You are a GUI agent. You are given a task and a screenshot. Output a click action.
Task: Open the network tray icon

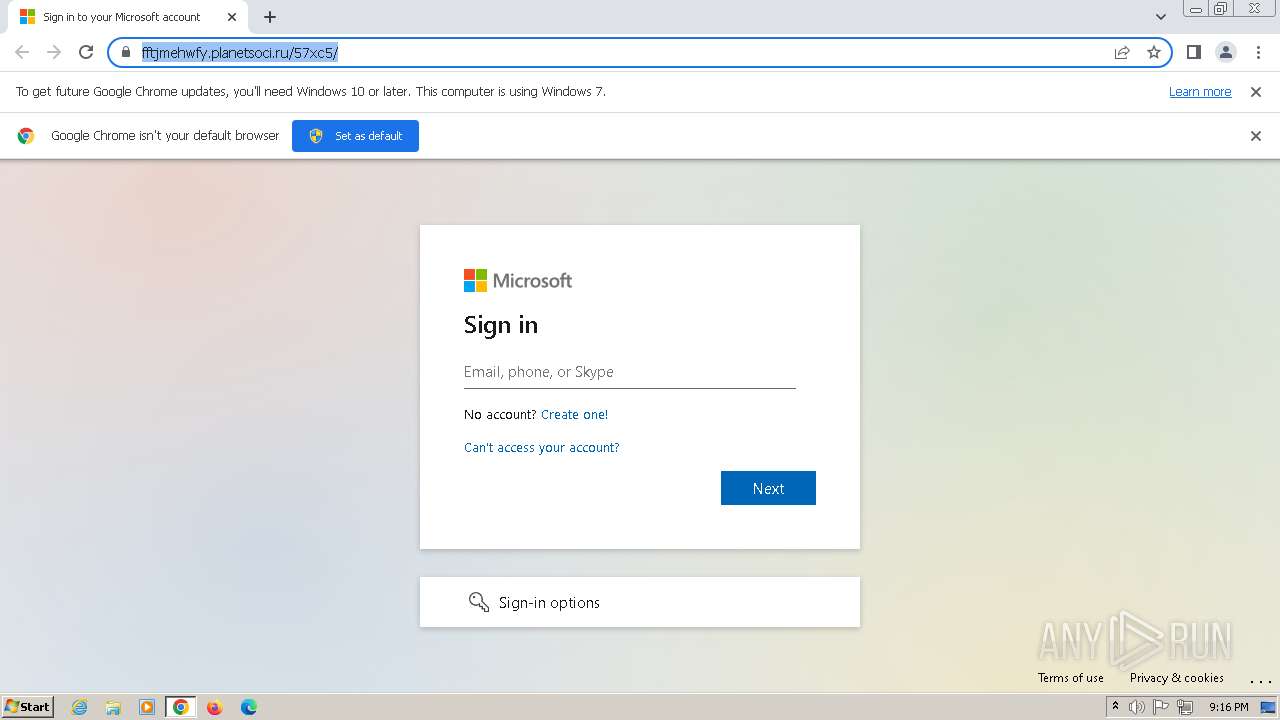1185,707
